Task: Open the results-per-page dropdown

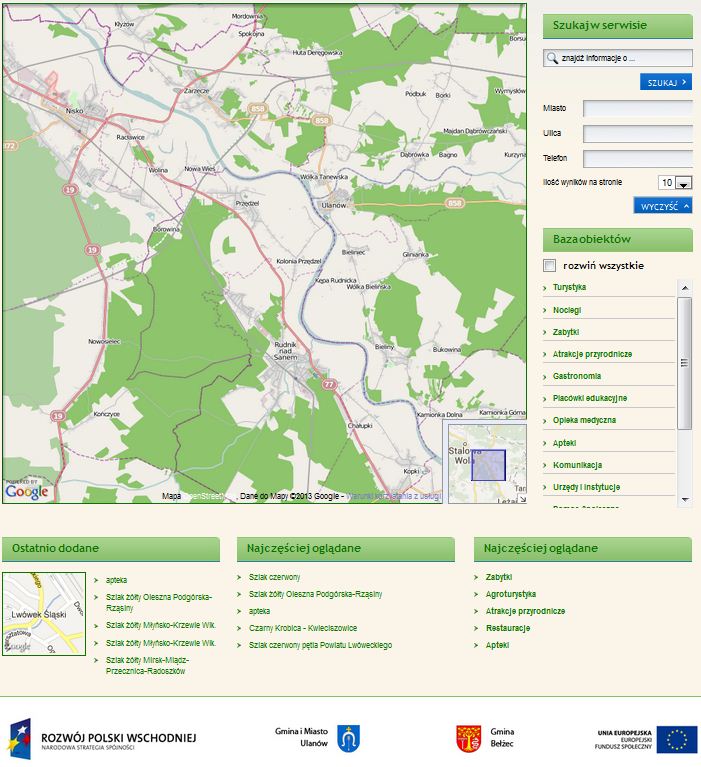Action: [x=683, y=183]
